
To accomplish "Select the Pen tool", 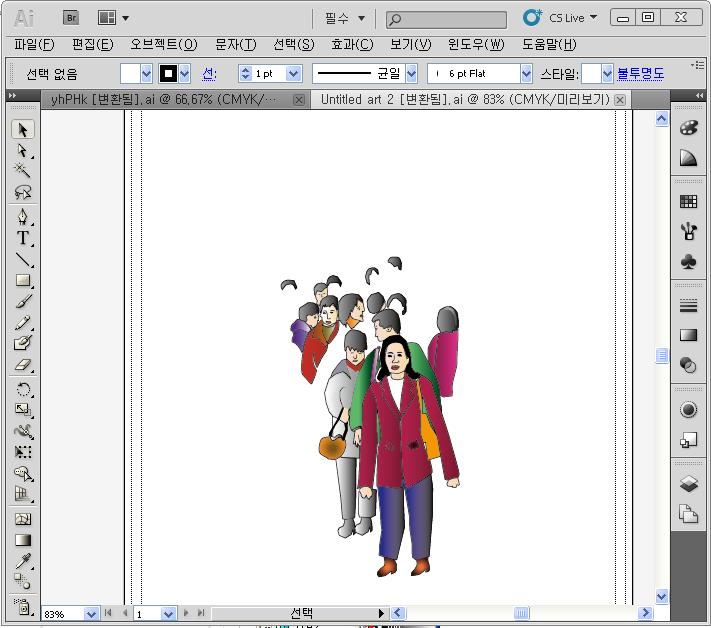I will coord(23,217).
